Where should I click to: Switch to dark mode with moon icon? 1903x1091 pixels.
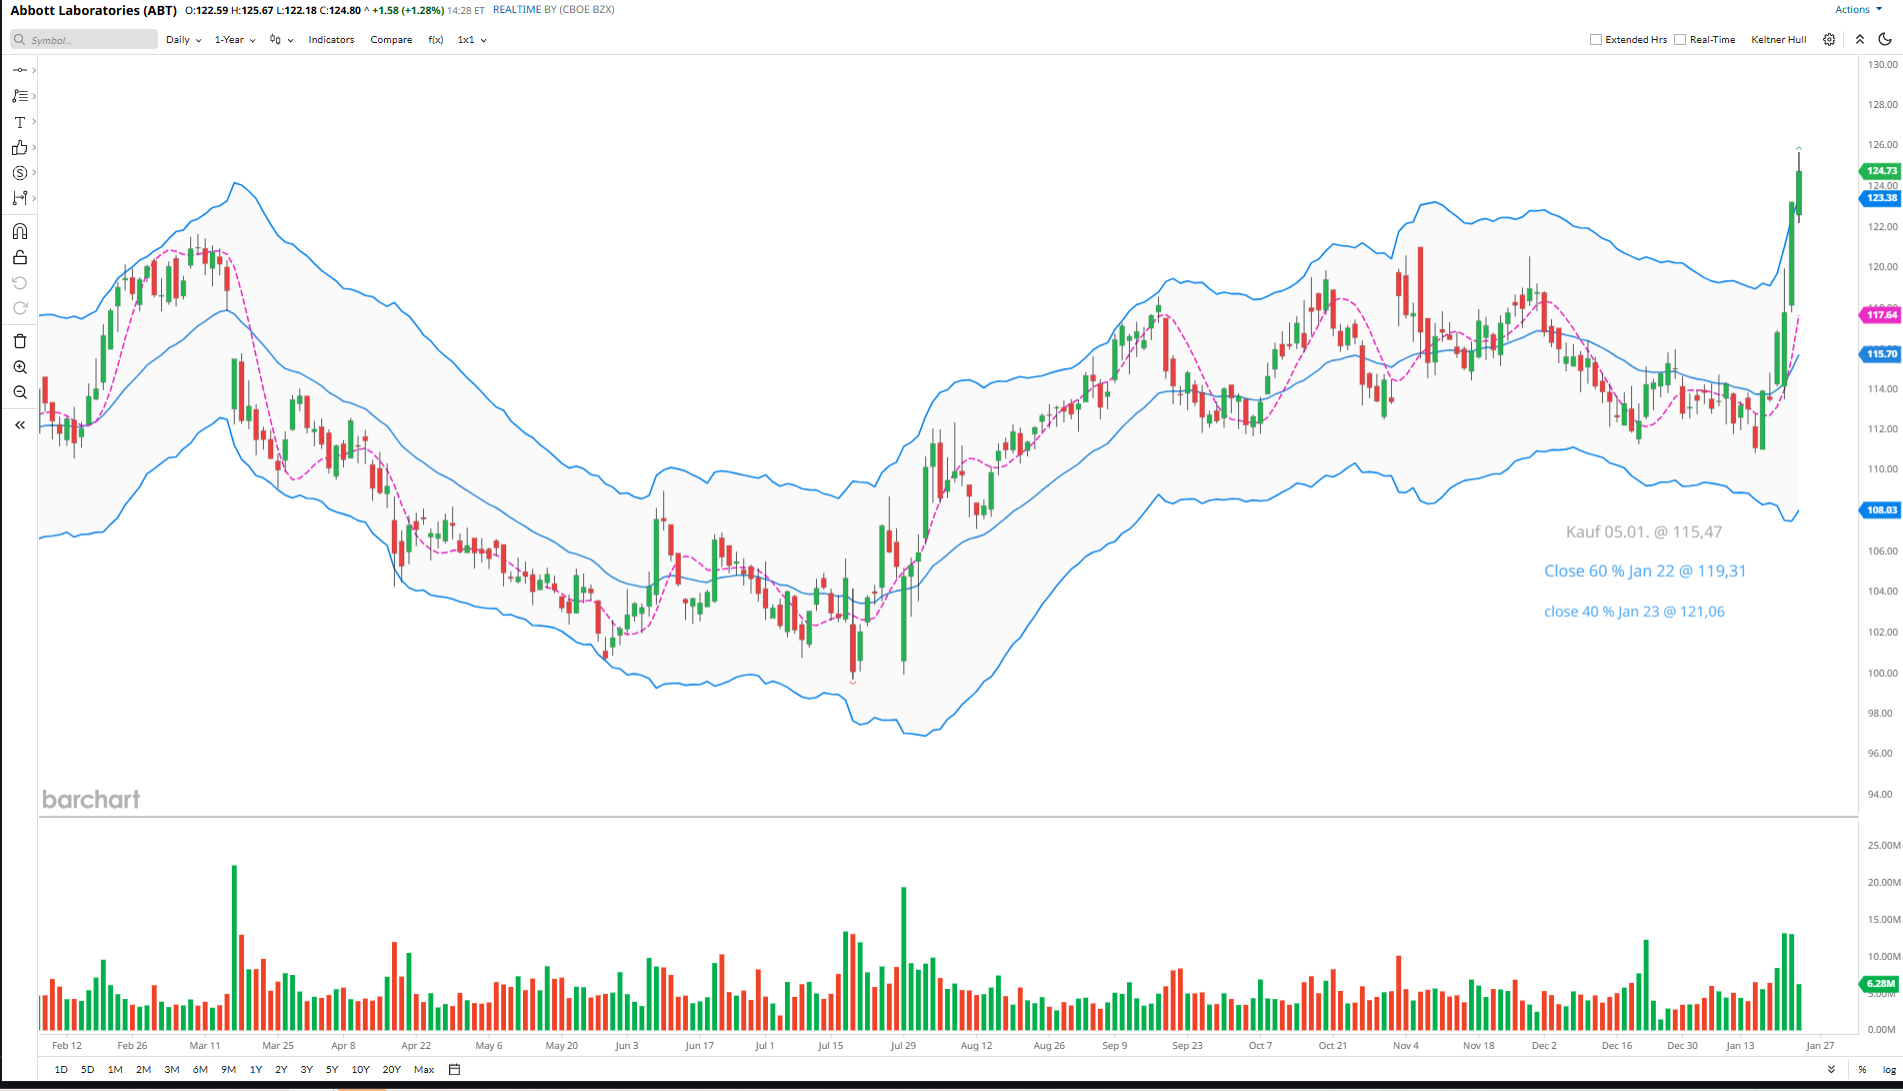pyautogui.click(x=1885, y=40)
